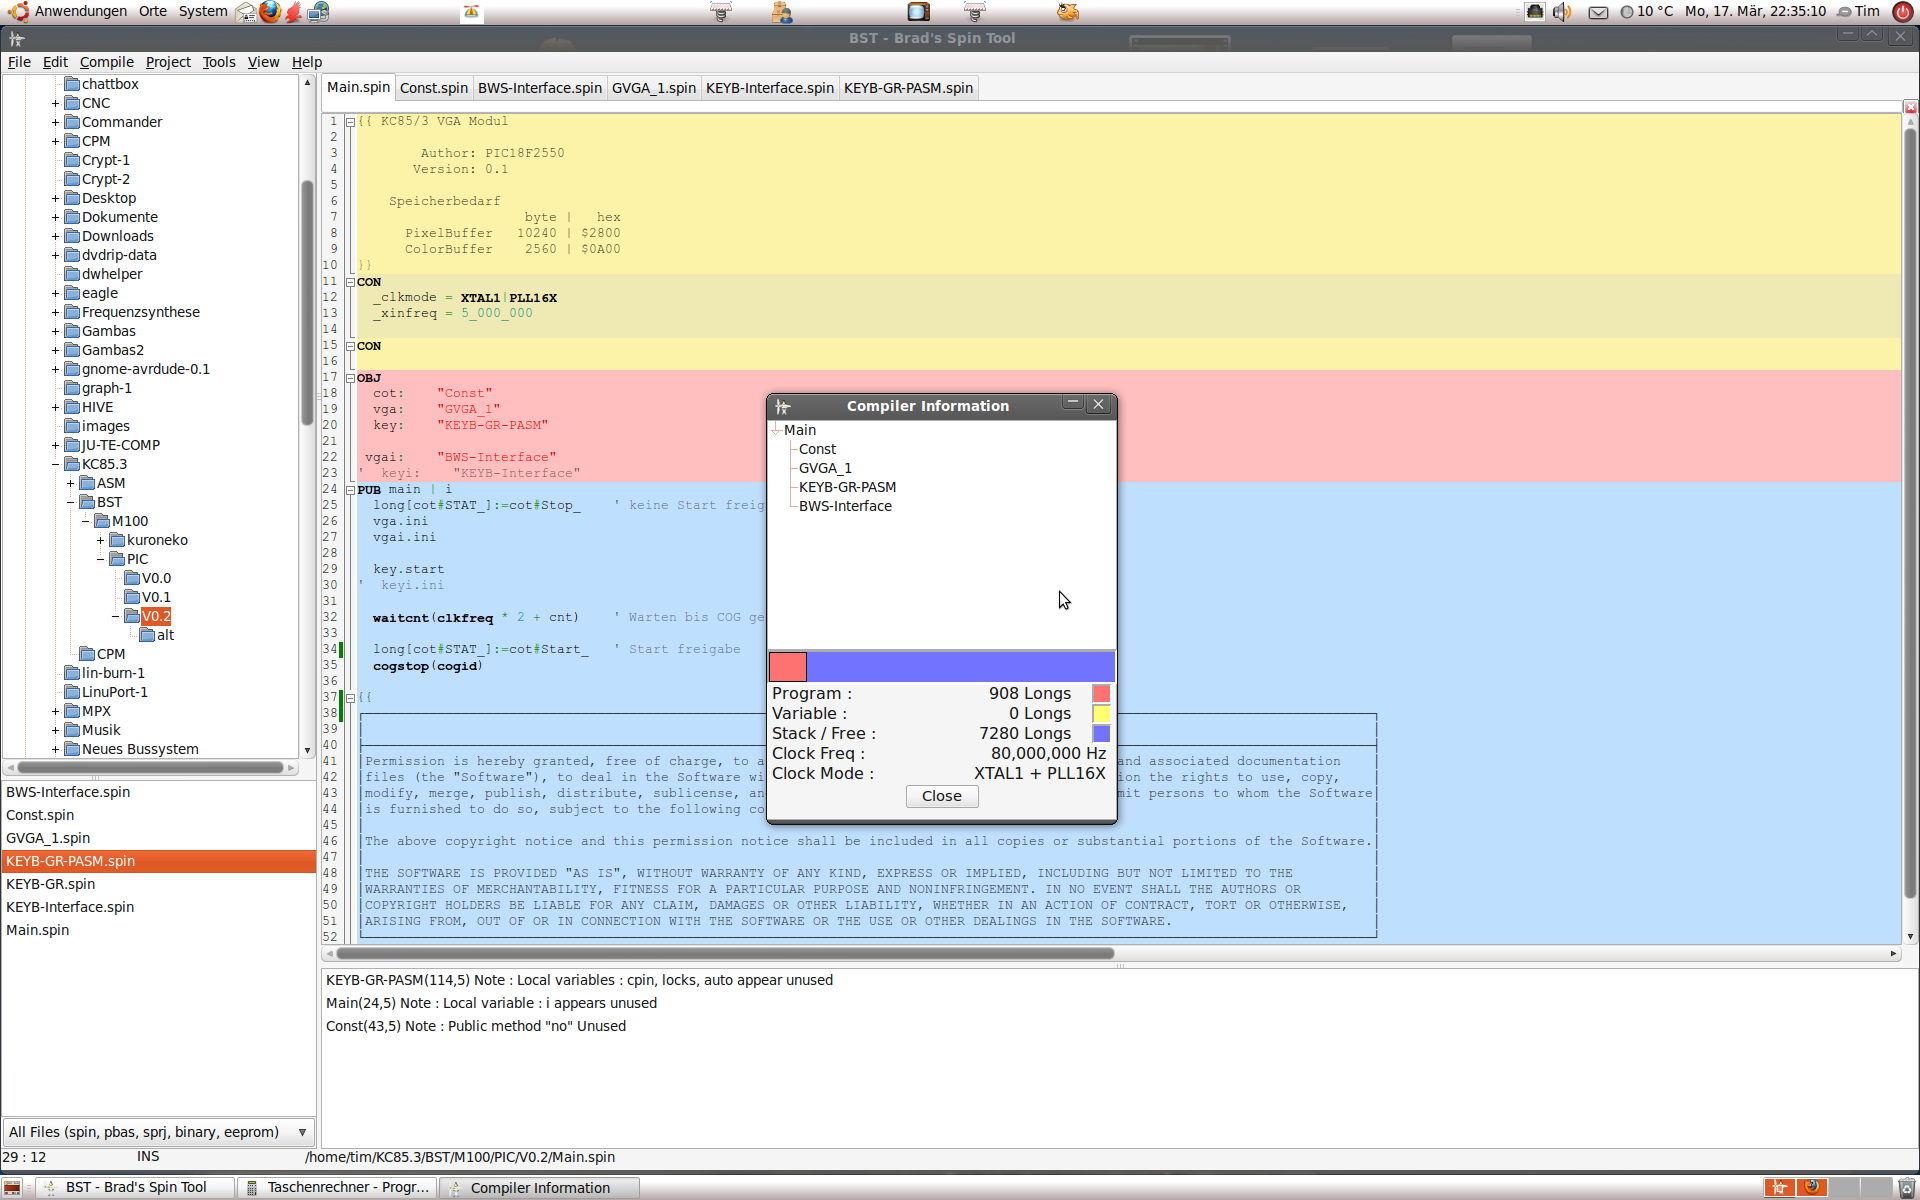Select KEYB-GR-PASM in the compiler object tree

847,487
